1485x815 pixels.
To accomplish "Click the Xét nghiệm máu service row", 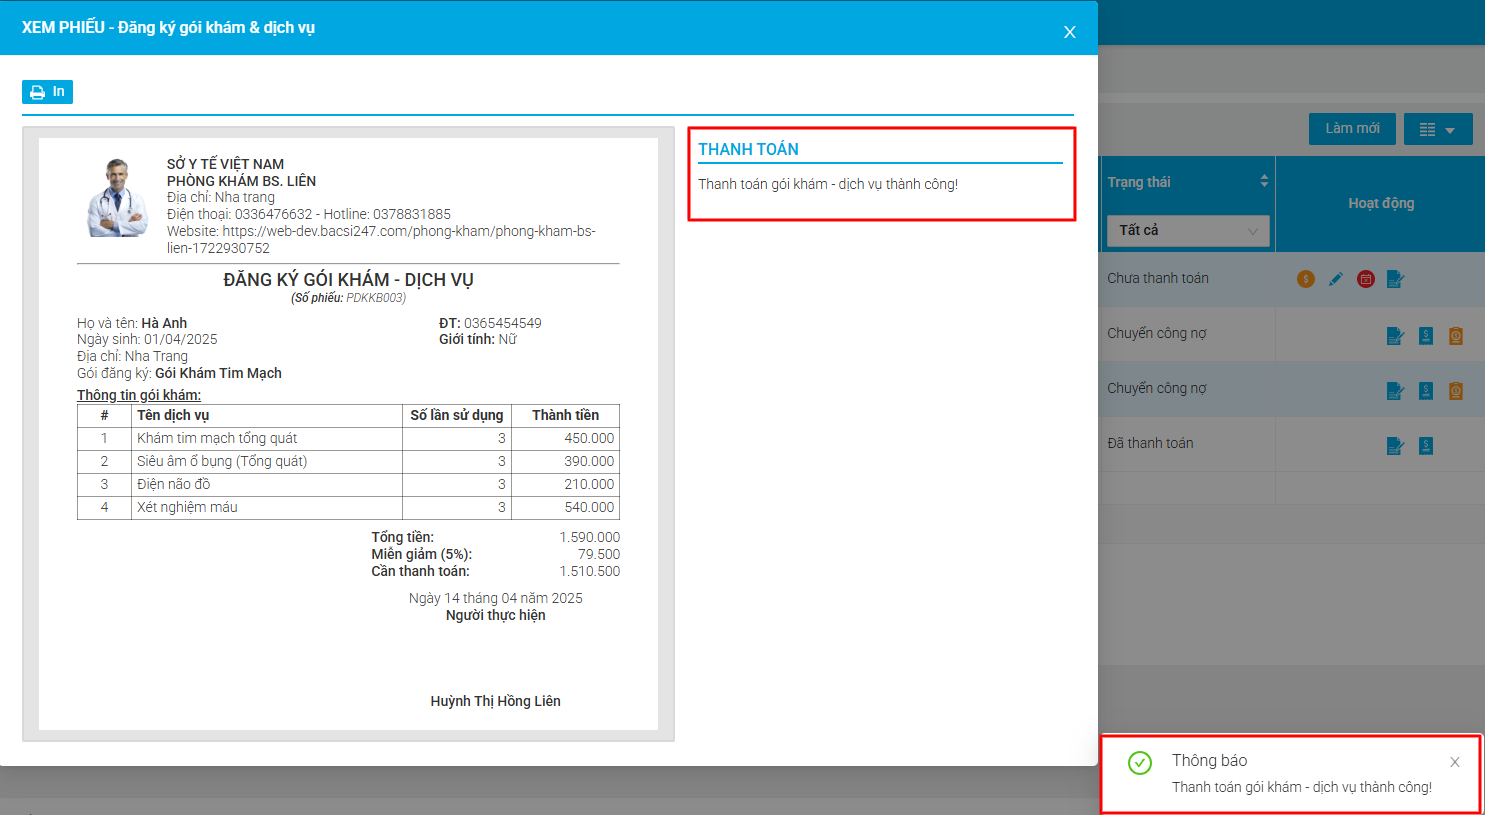I will tap(348, 507).
